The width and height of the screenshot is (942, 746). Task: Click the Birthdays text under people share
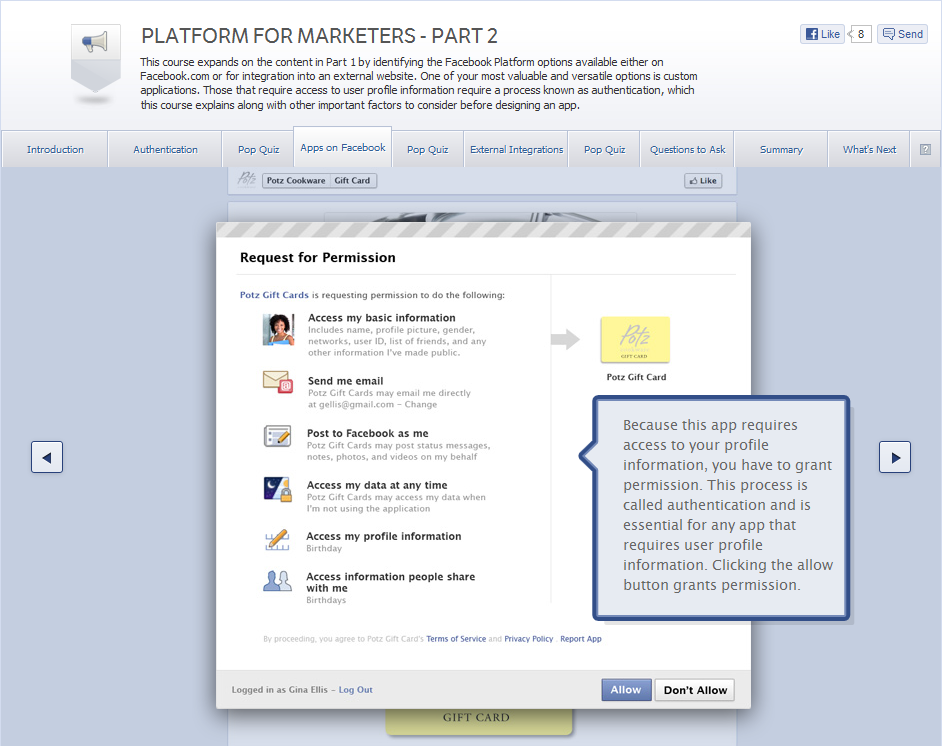(326, 600)
